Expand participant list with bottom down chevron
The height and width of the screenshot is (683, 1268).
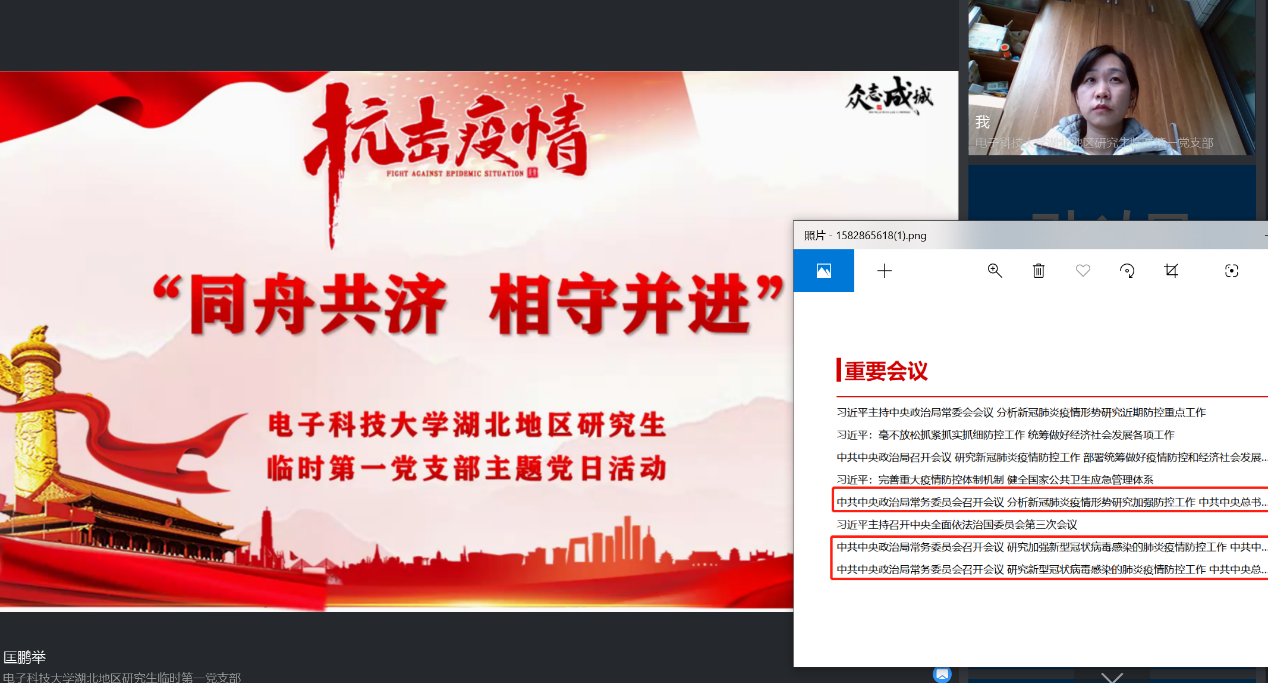click(1111, 677)
